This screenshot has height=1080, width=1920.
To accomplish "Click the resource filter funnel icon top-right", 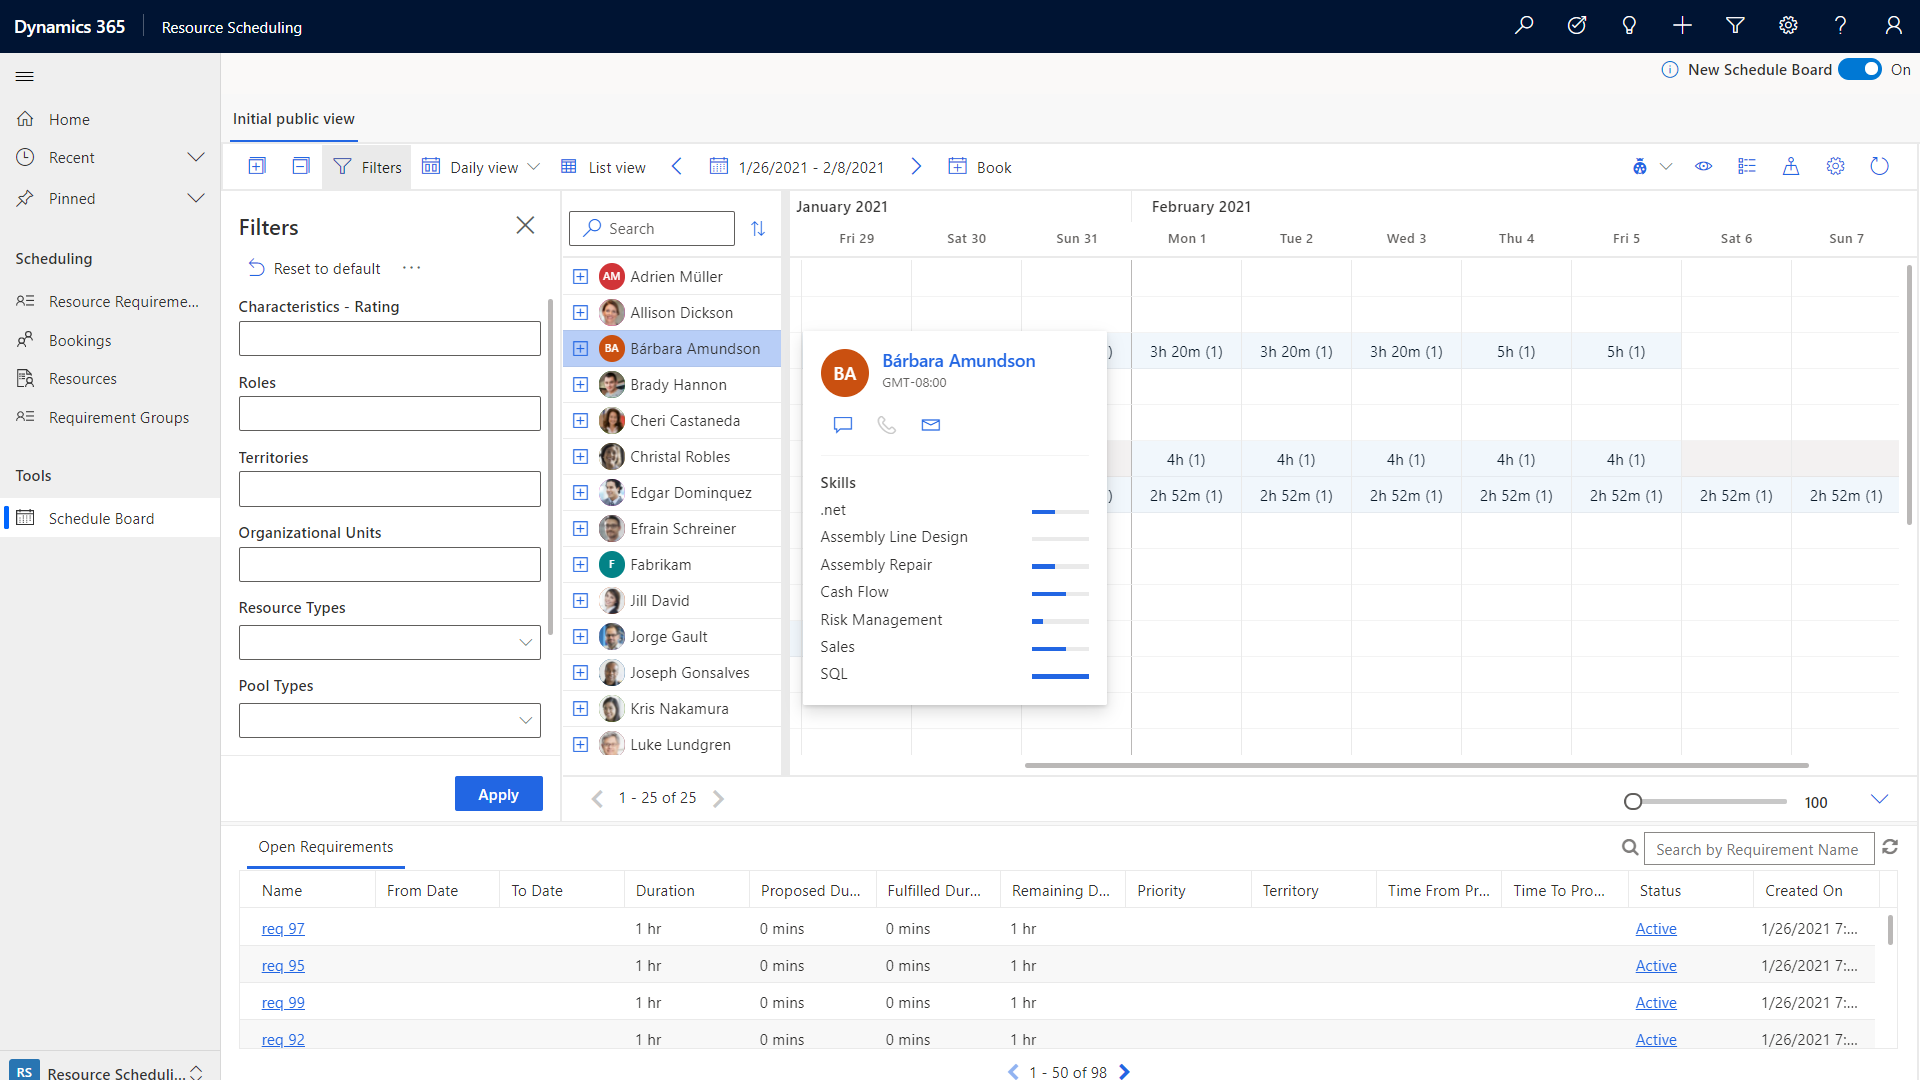I will [x=1733, y=25].
